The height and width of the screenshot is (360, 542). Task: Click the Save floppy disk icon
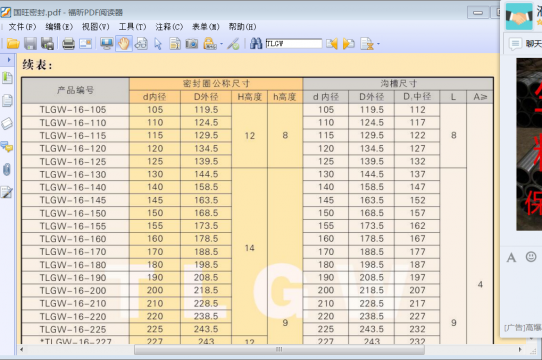30,44
